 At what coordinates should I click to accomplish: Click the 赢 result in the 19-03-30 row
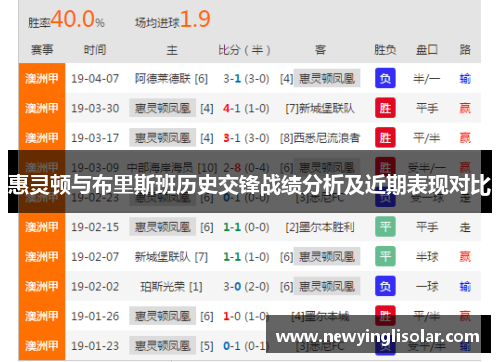click(465, 108)
